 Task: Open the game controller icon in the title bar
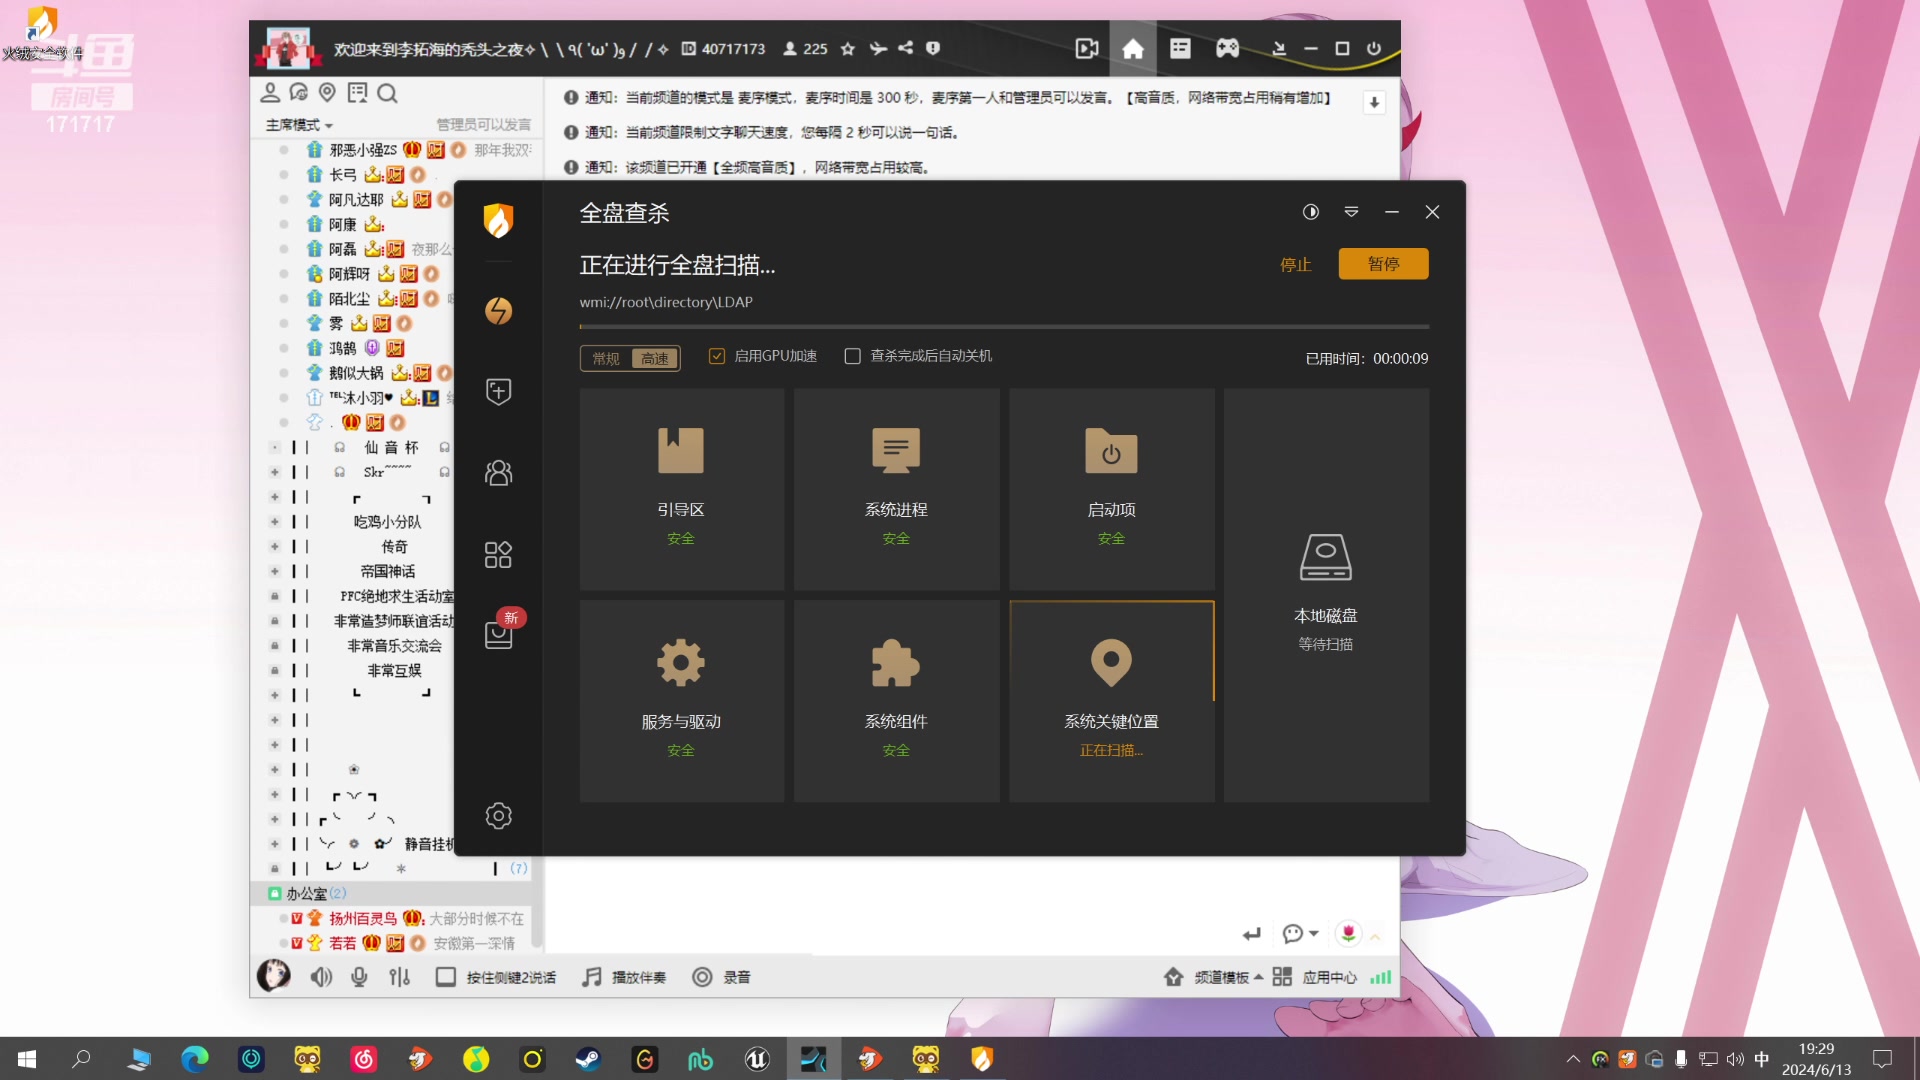click(1227, 48)
